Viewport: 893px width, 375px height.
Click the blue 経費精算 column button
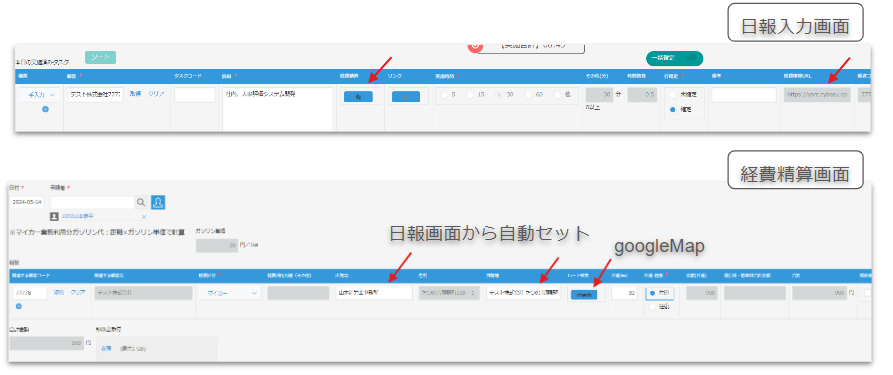[358, 97]
